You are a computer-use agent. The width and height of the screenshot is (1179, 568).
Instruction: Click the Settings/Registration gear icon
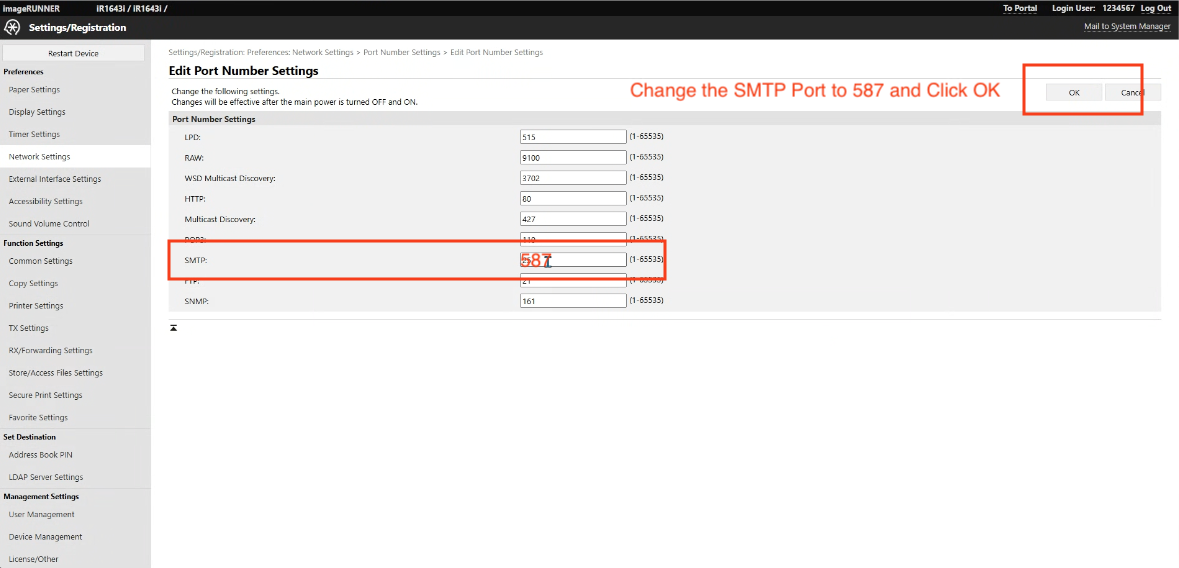(13, 27)
